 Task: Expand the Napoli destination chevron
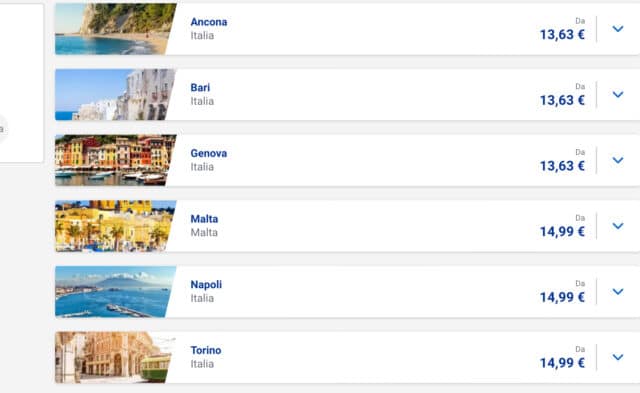tap(618, 291)
